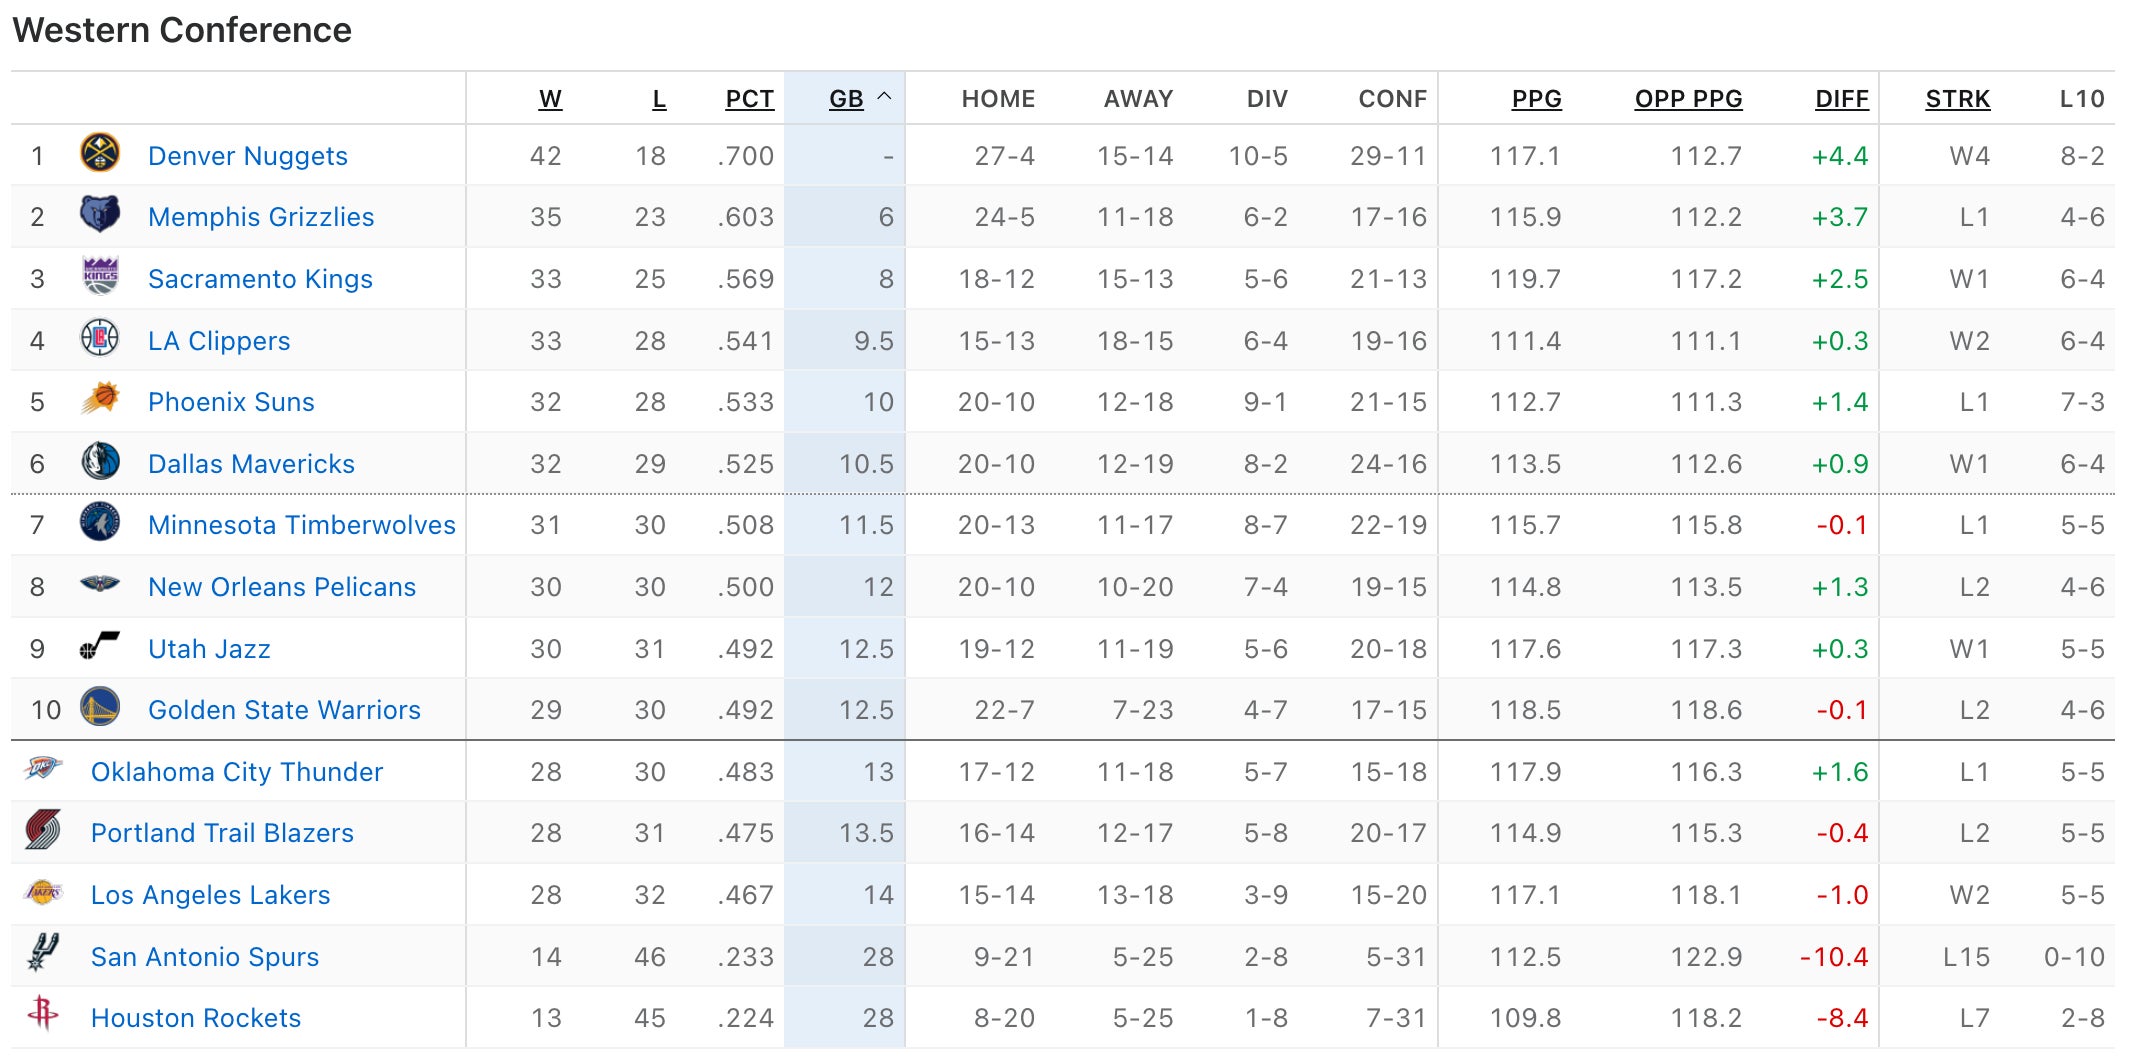Sort by the PPG column header
The image size is (2132, 1060).
point(1536,99)
